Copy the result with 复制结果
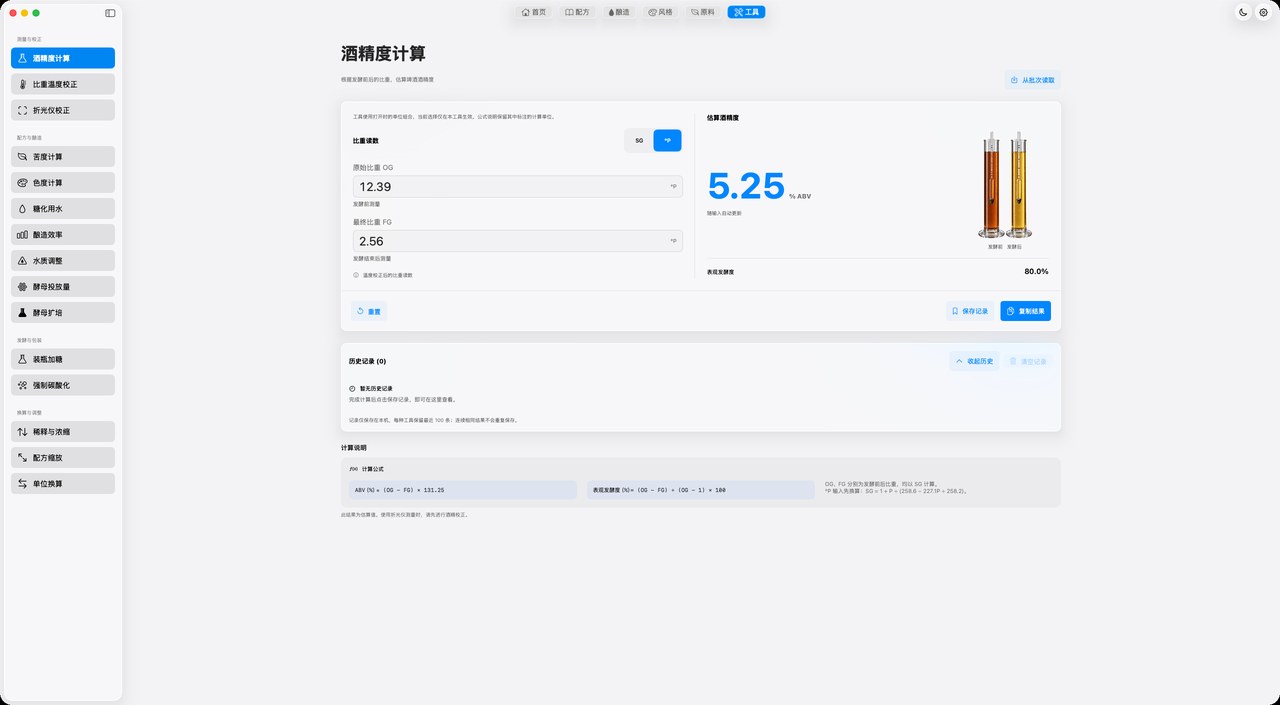The height and width of the screenshot is (705, 1280). pyautogui.click(x=1026, y=311)
